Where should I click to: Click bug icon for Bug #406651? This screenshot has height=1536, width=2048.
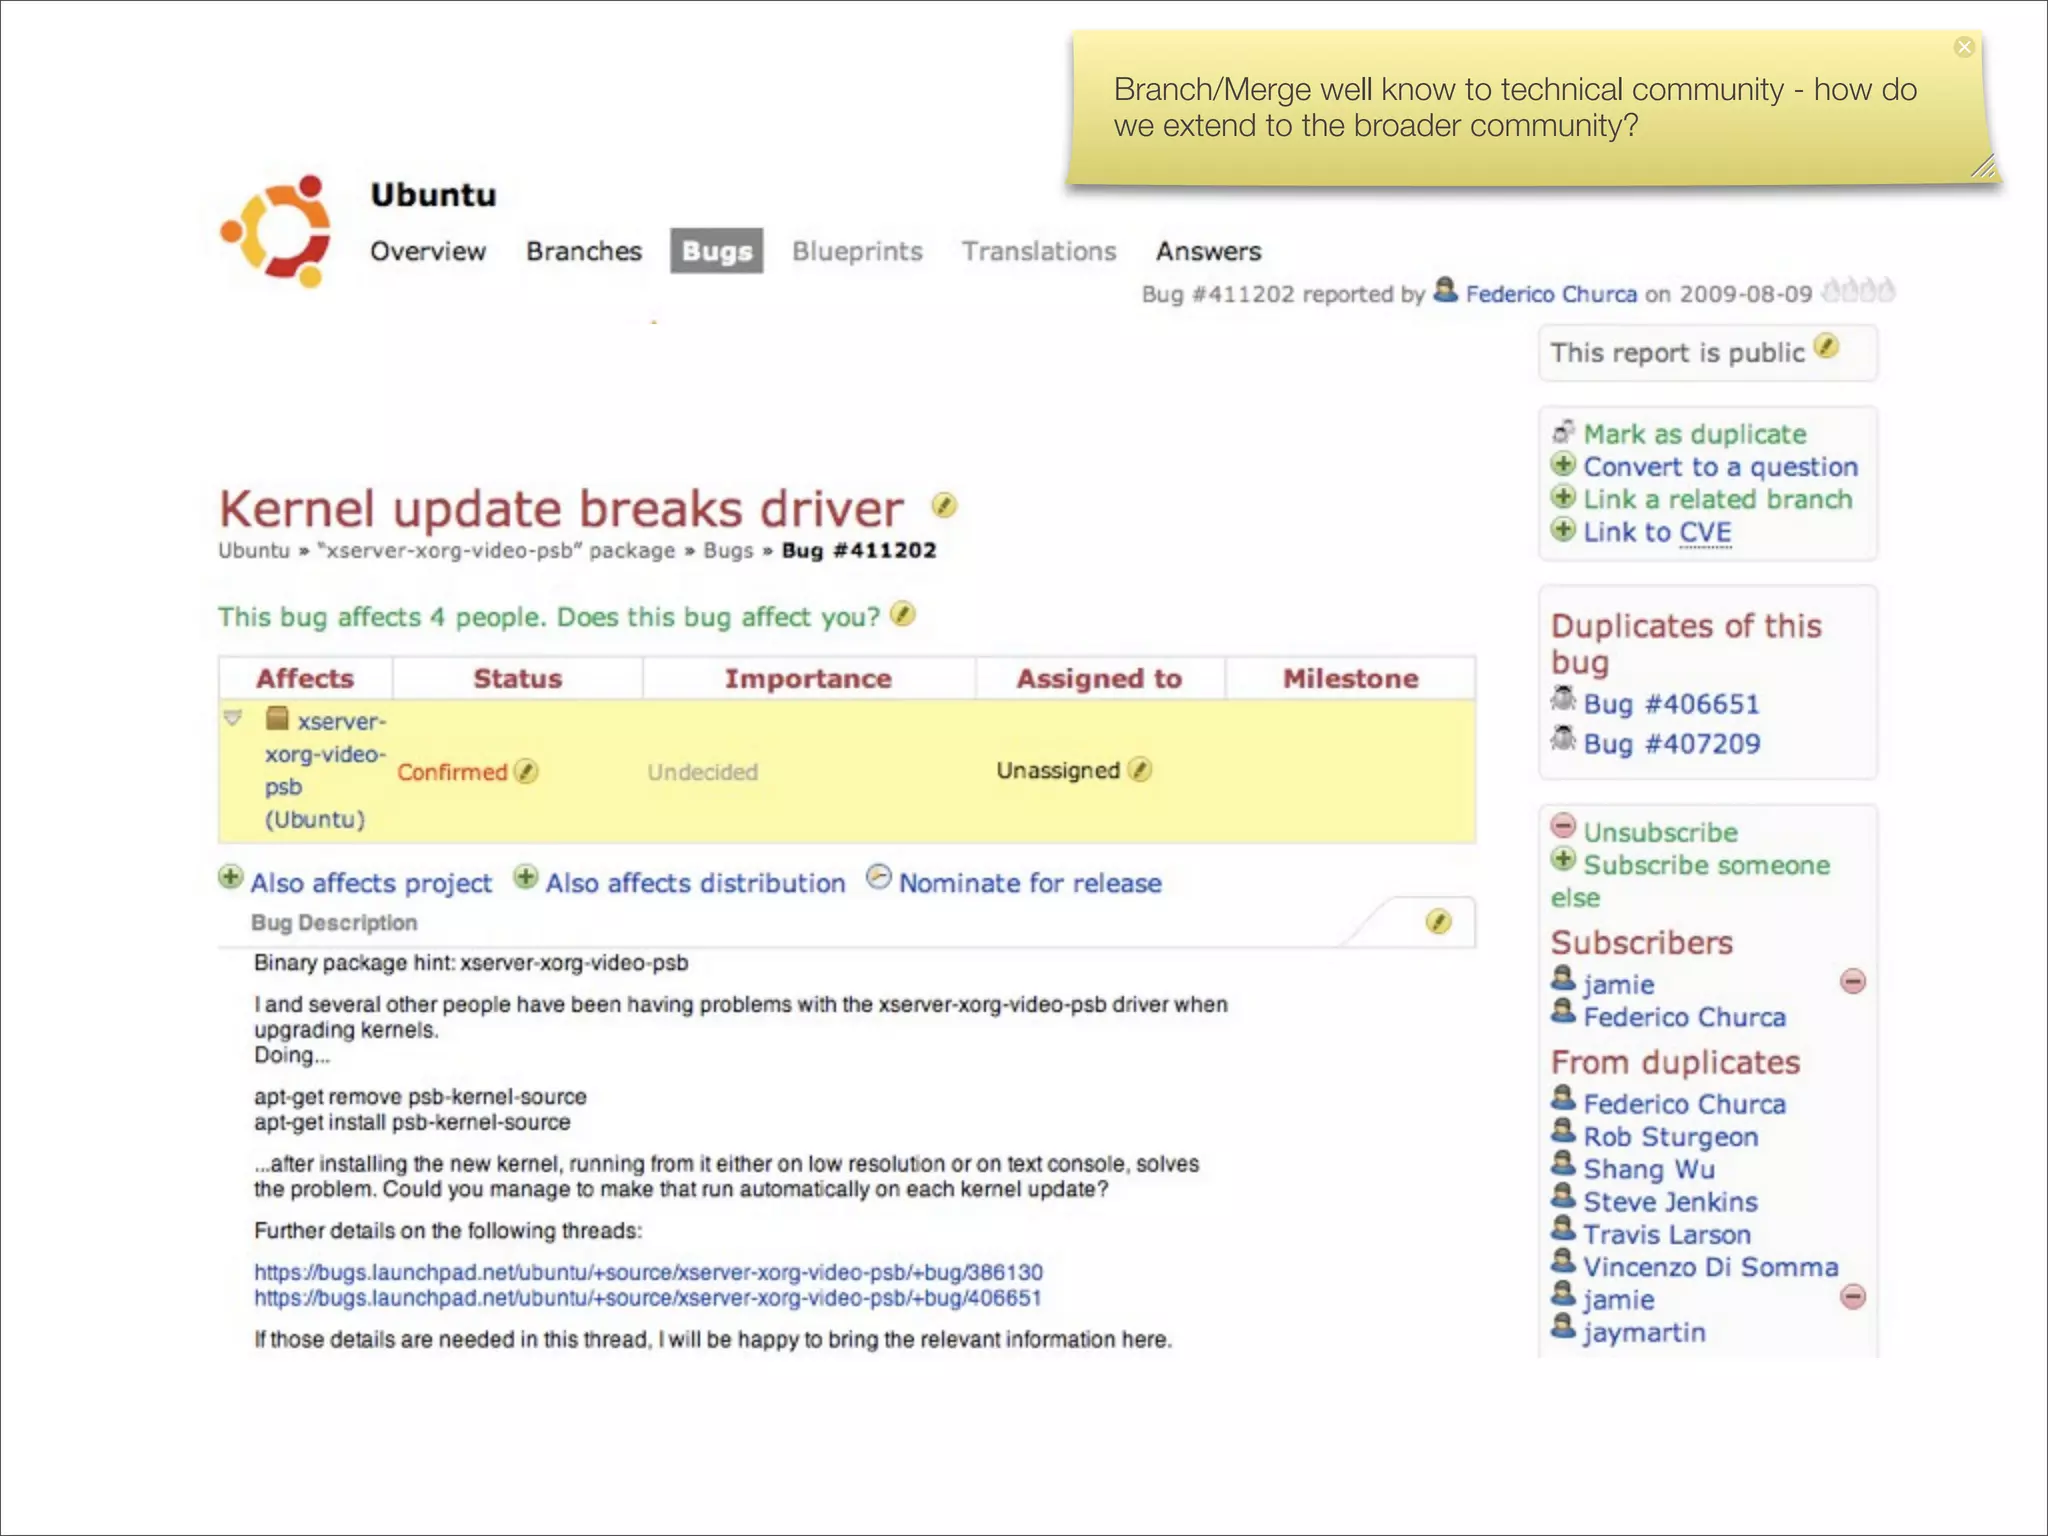[1563, 699]
